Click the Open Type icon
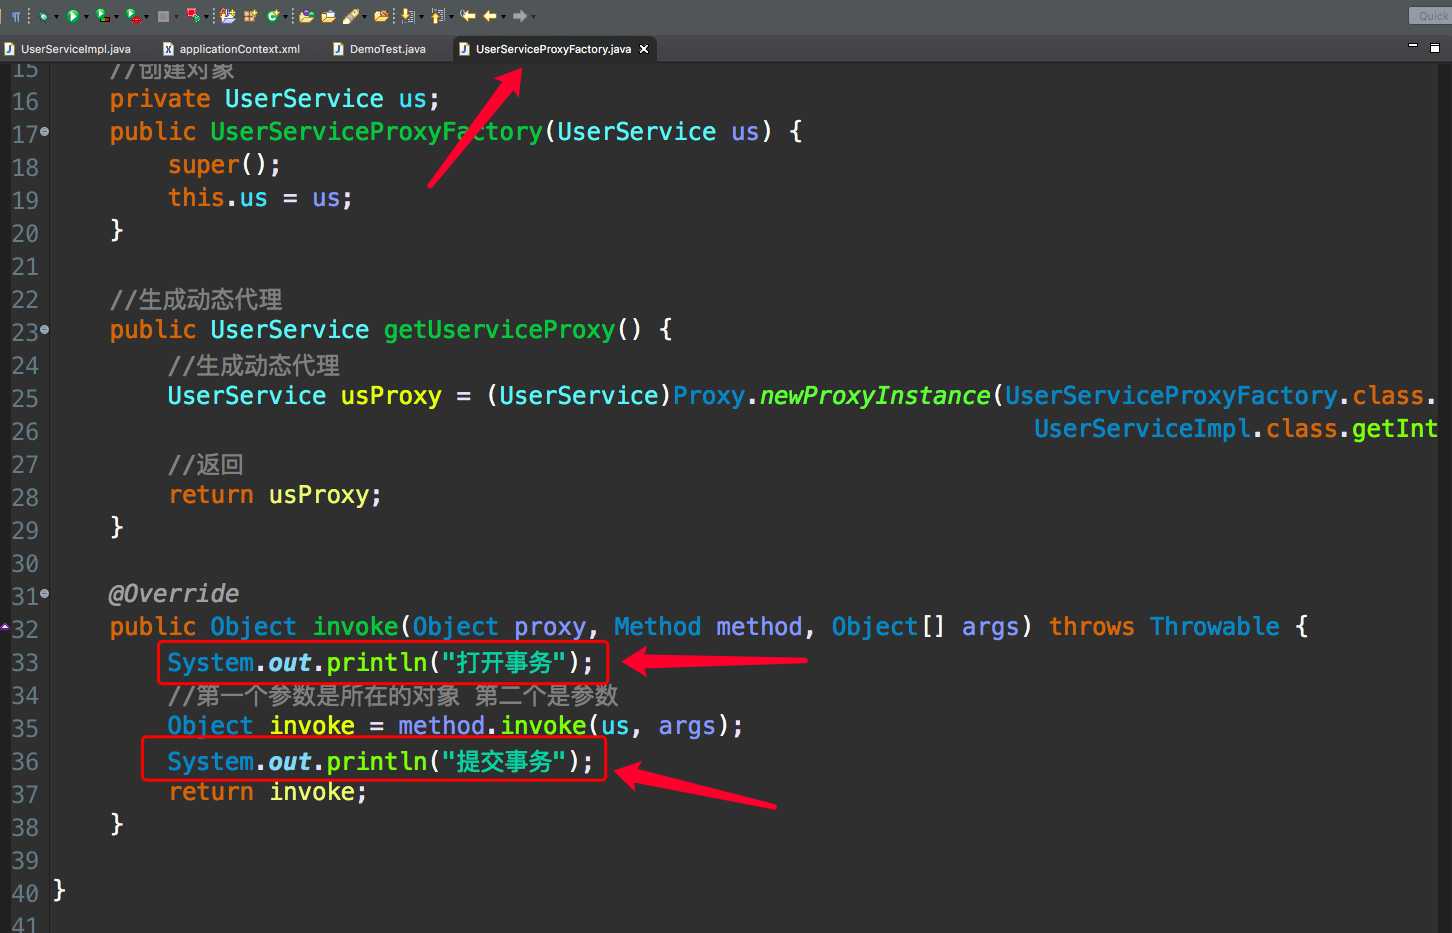Screen dimensions: 1452x933 [x=307, y=16]
